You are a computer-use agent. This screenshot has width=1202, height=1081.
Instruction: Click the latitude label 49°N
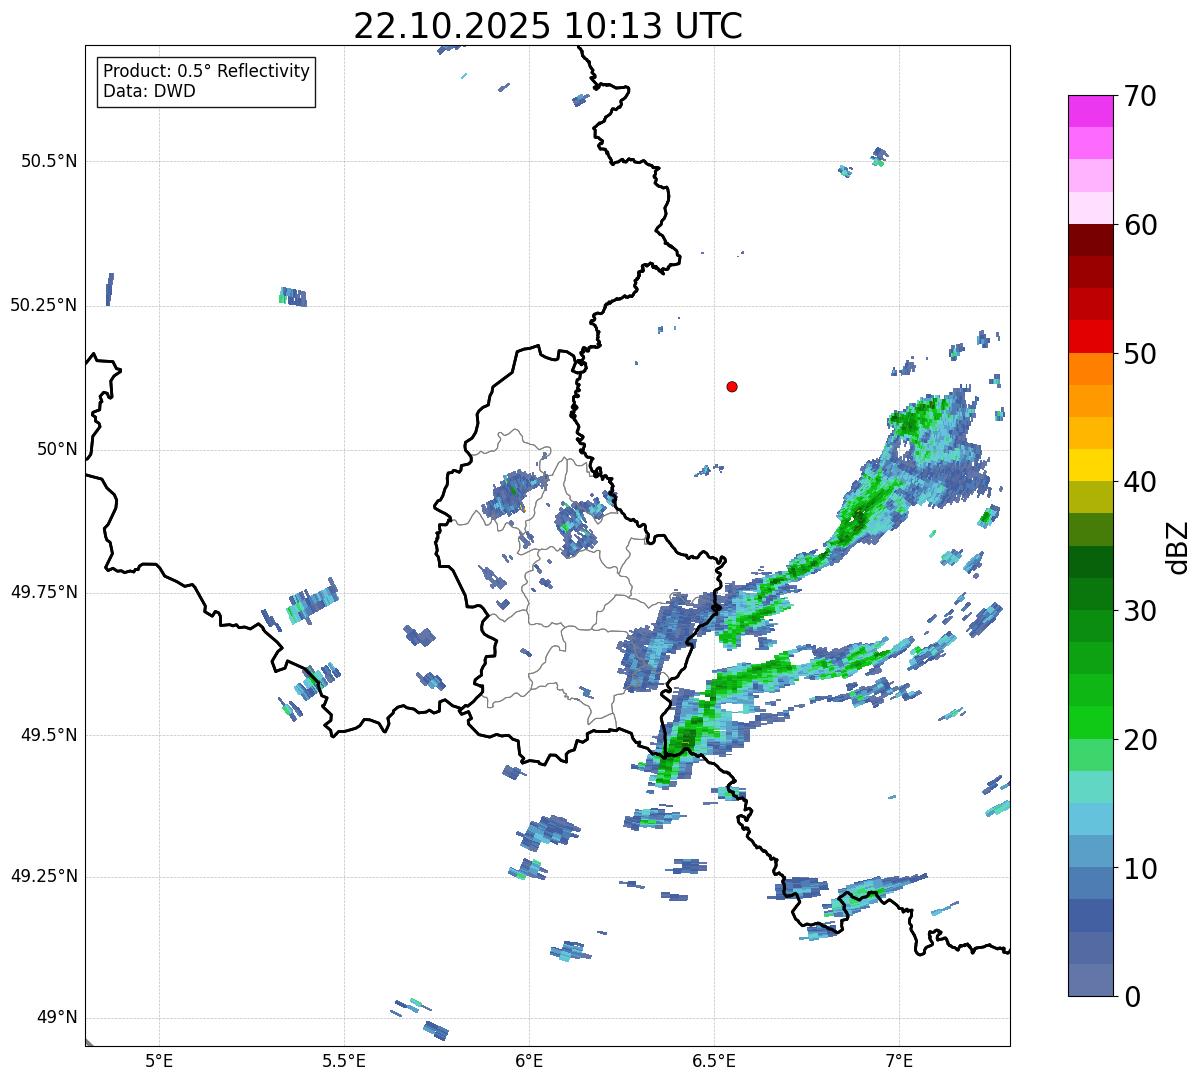coord(57,1018)
